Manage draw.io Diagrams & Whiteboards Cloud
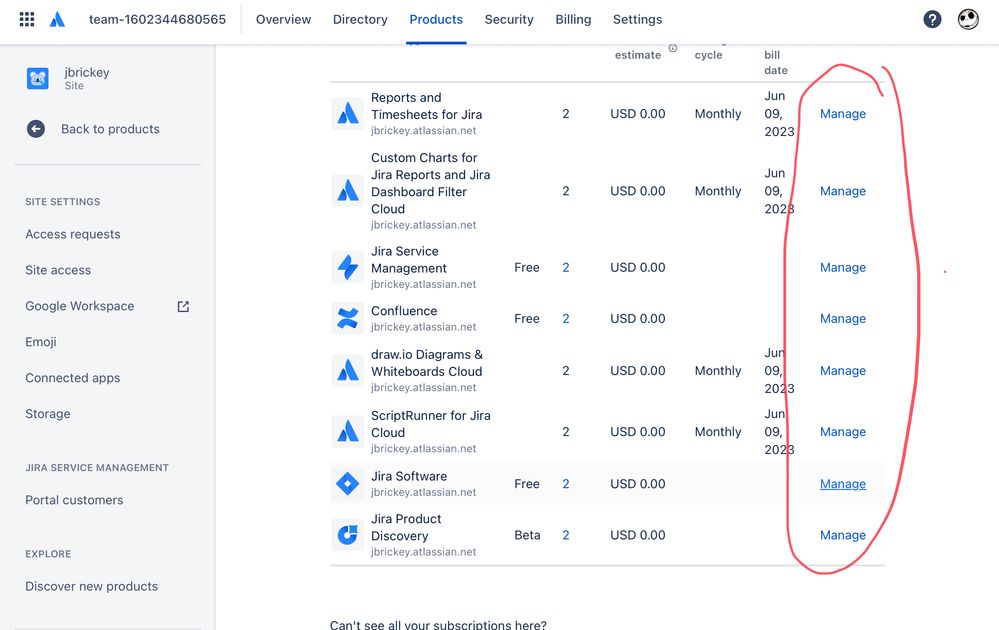 [842, 371]
